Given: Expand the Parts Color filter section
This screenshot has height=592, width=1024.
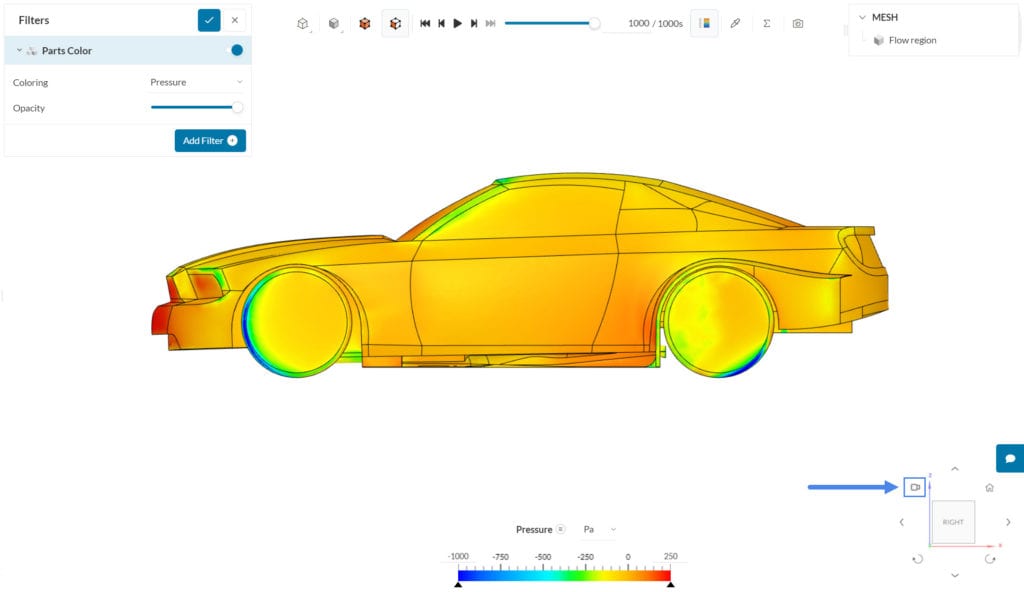Looking at the screenshot, I should point(17,49).
